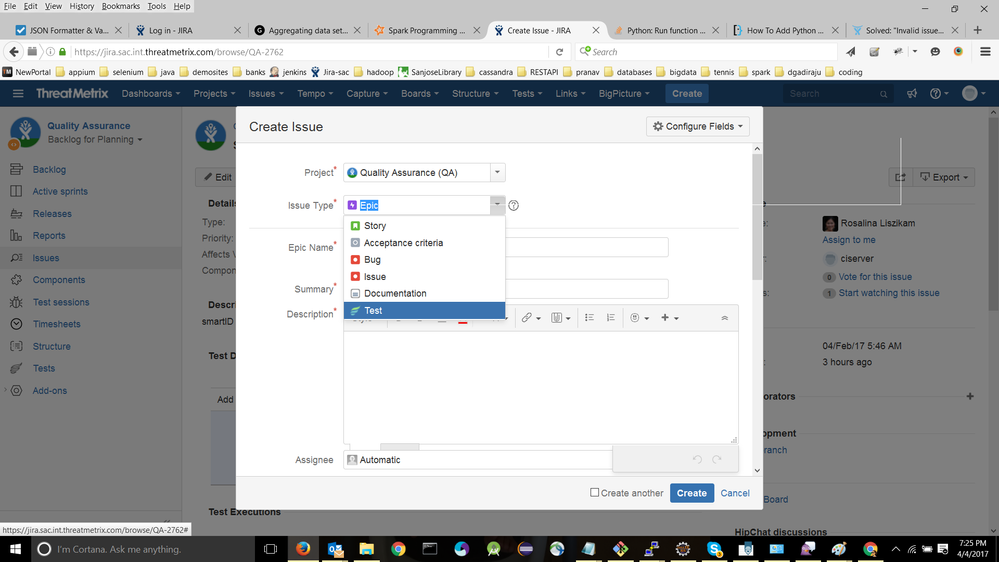Screen dimensions: 999x562
Task: Click Start watching this issue
Action: tap(889, 293)
